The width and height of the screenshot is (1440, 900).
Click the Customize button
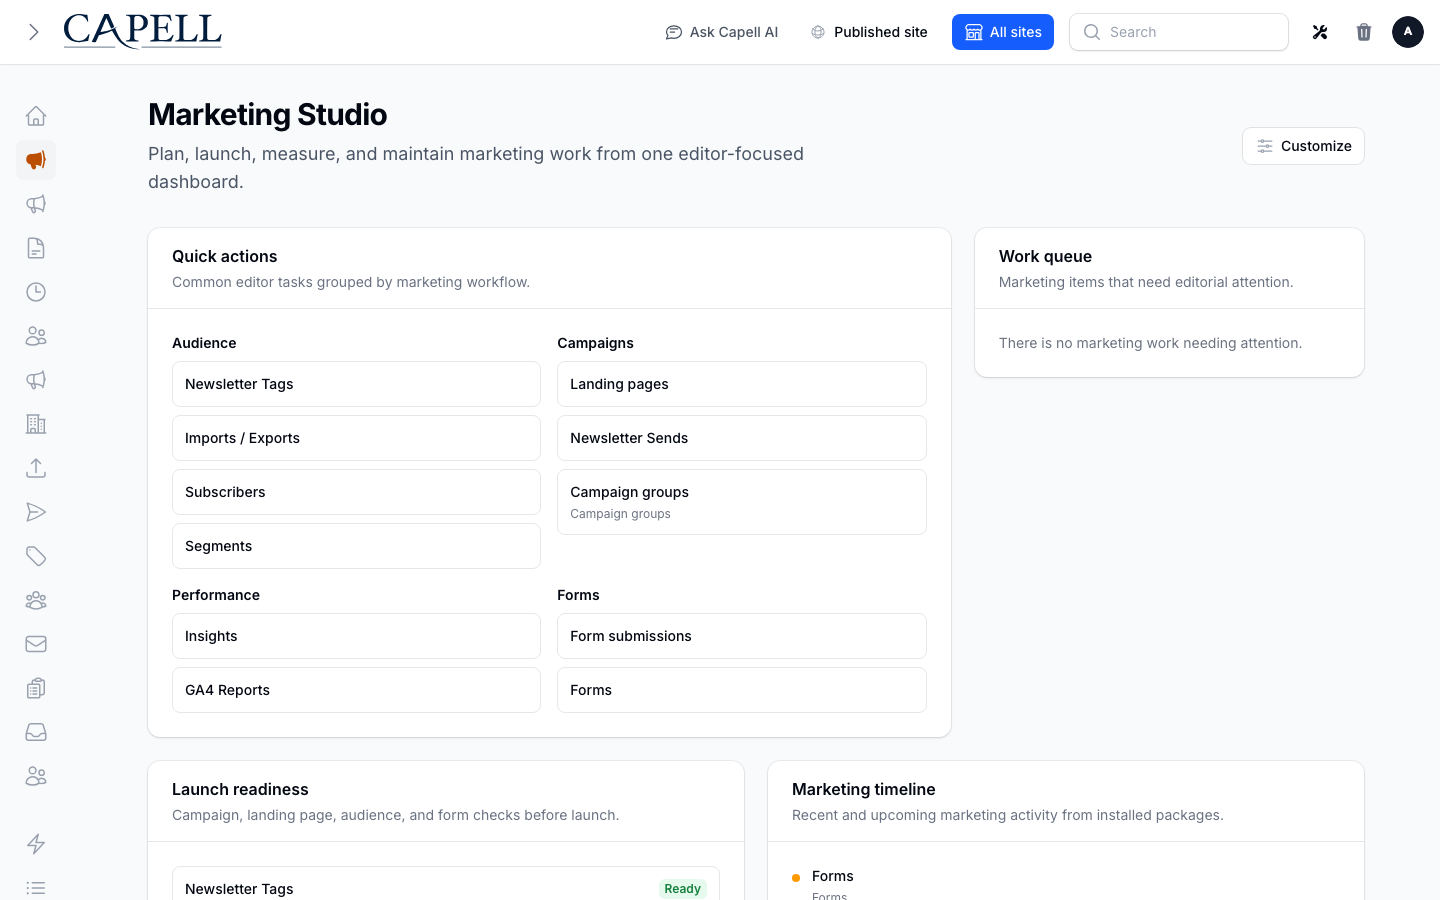1303,146
